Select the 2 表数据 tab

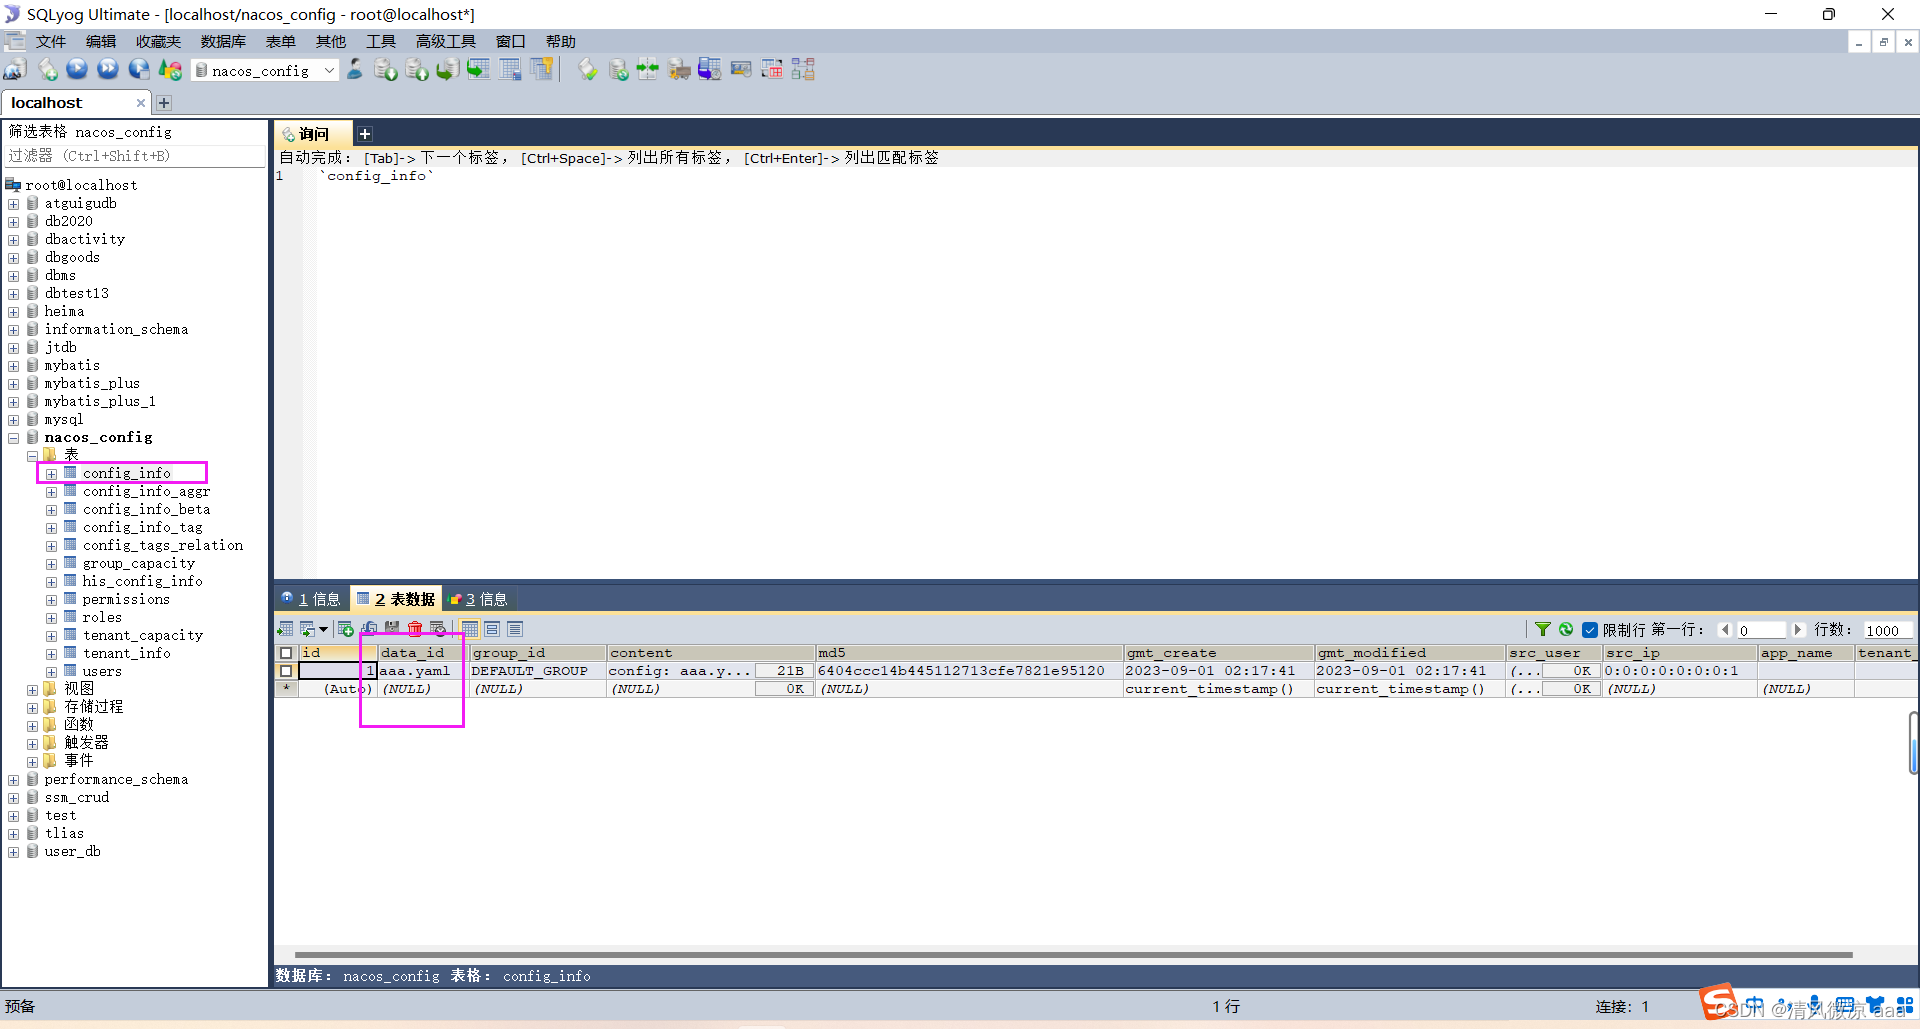[x=396, y=599]
